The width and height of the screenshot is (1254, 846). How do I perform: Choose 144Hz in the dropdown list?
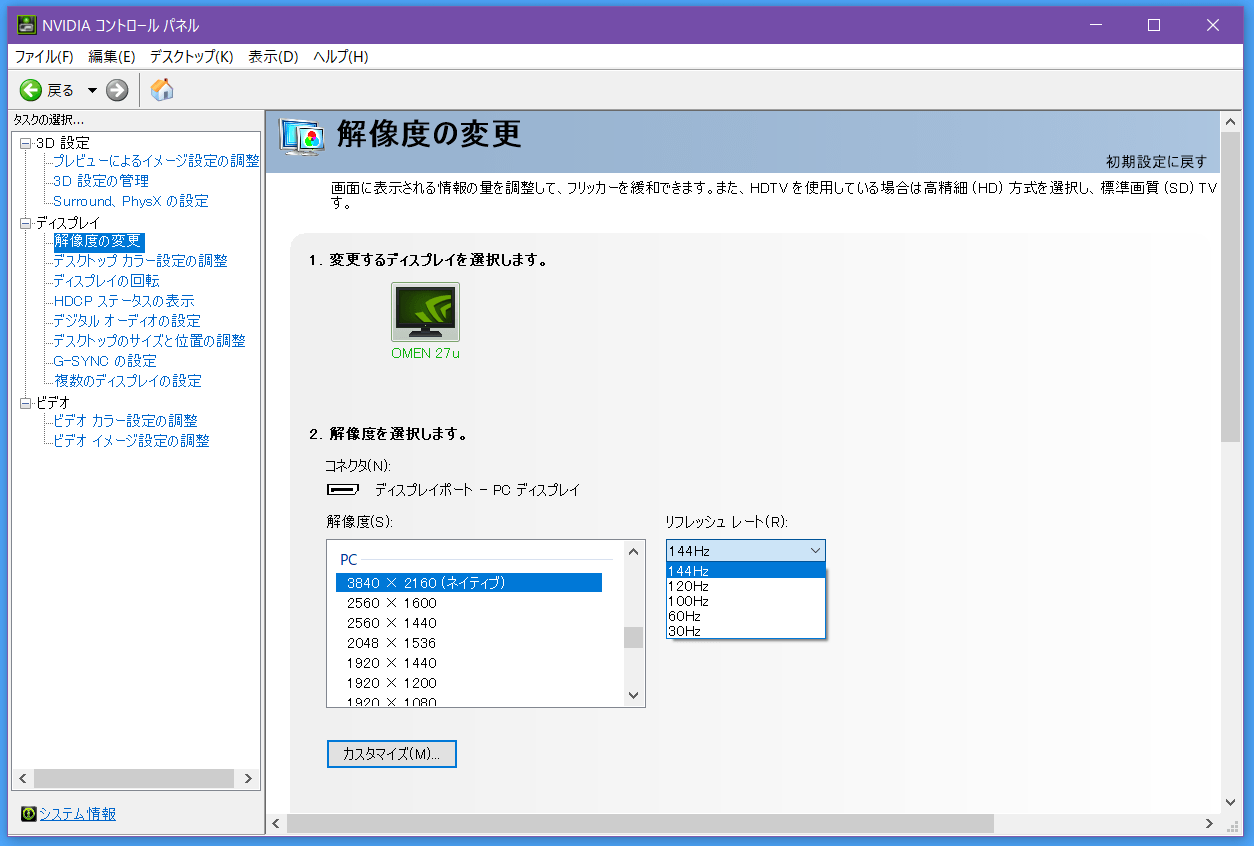[x=746, y=571]
